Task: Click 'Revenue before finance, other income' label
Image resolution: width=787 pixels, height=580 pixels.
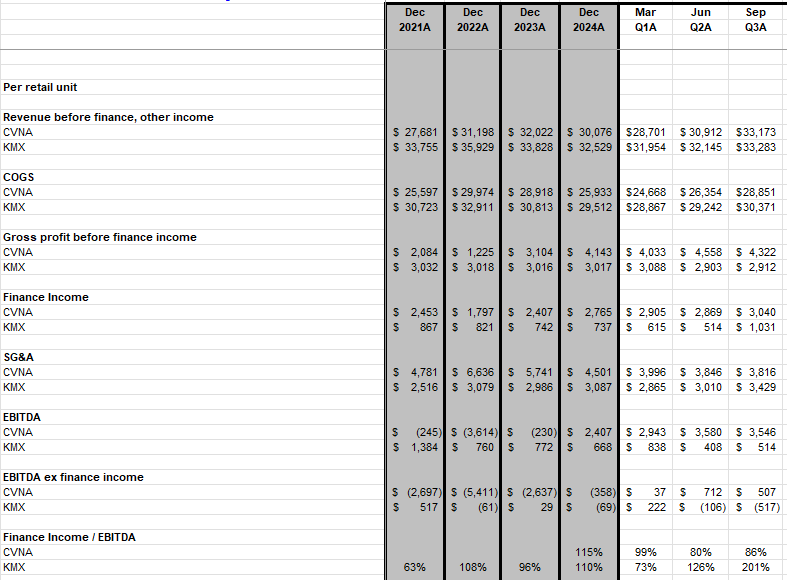Action: click(108, 117)
